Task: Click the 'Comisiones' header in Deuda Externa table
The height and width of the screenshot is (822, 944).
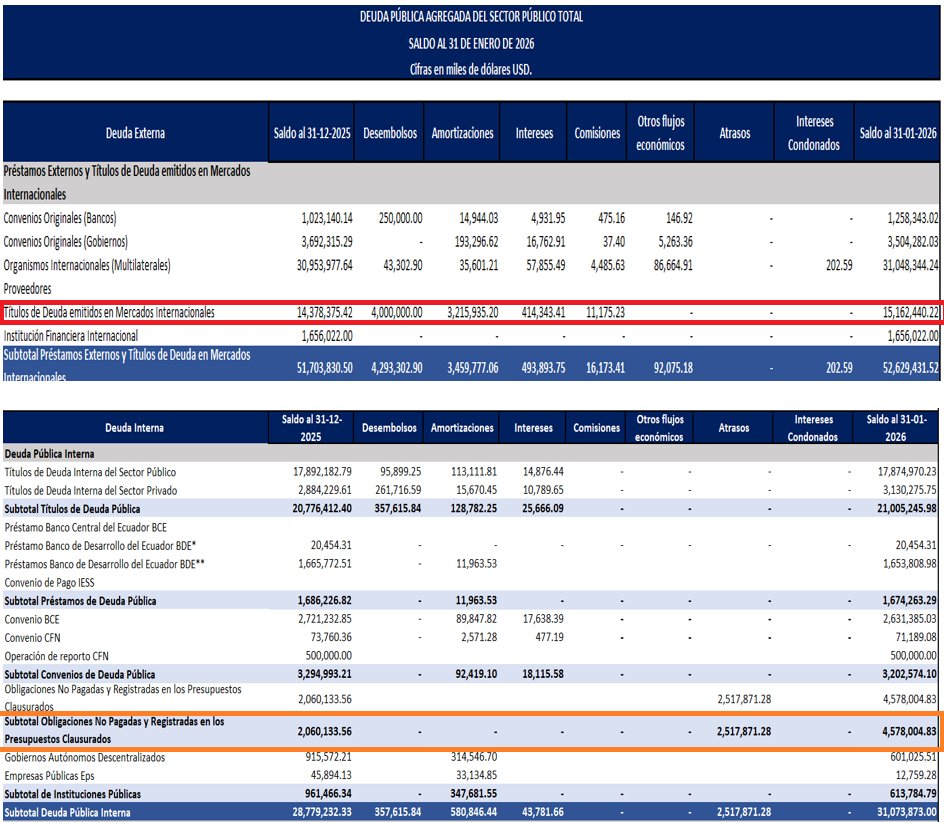Action: pos(597,133)
